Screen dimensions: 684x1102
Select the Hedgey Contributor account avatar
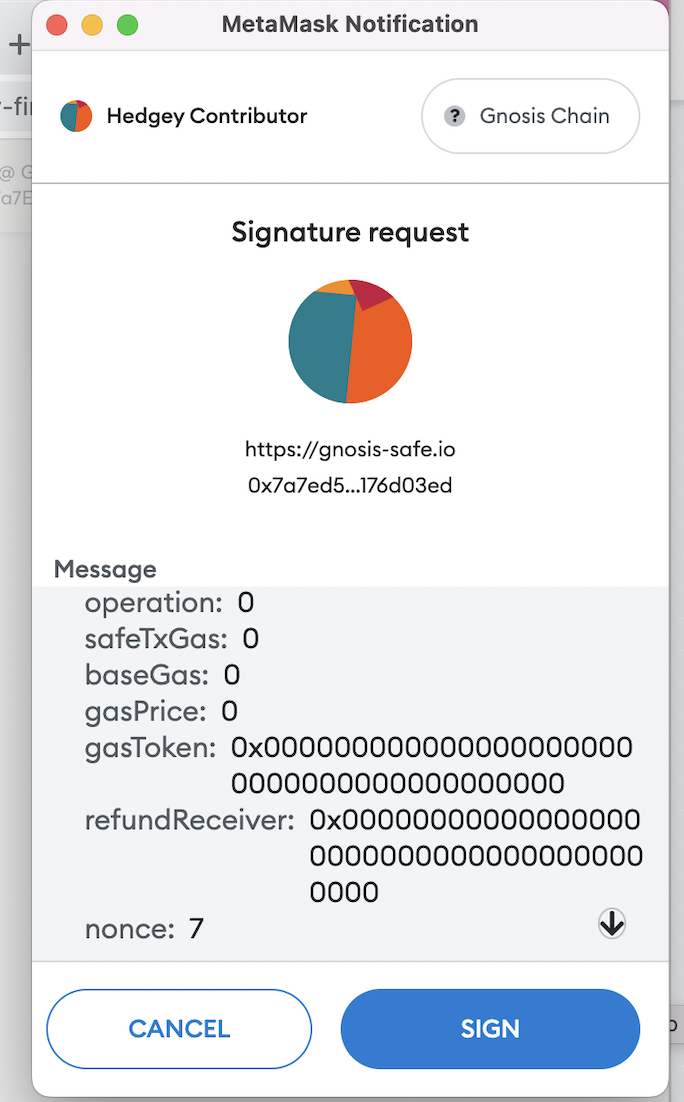click(76, 116)
